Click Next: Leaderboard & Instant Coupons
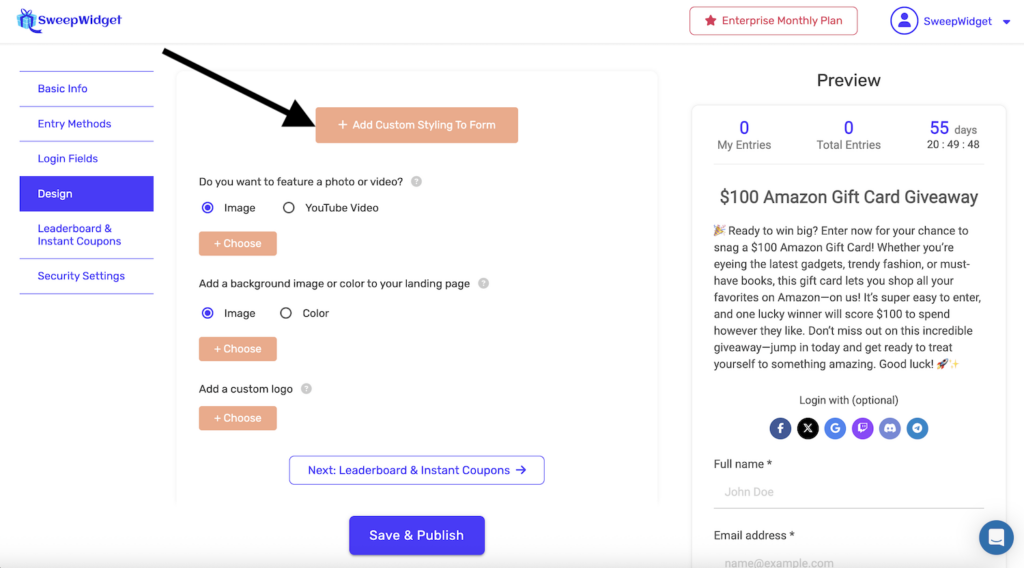Image resolution: width=1024 pixels, height=568 pixels. pos(417,470)
